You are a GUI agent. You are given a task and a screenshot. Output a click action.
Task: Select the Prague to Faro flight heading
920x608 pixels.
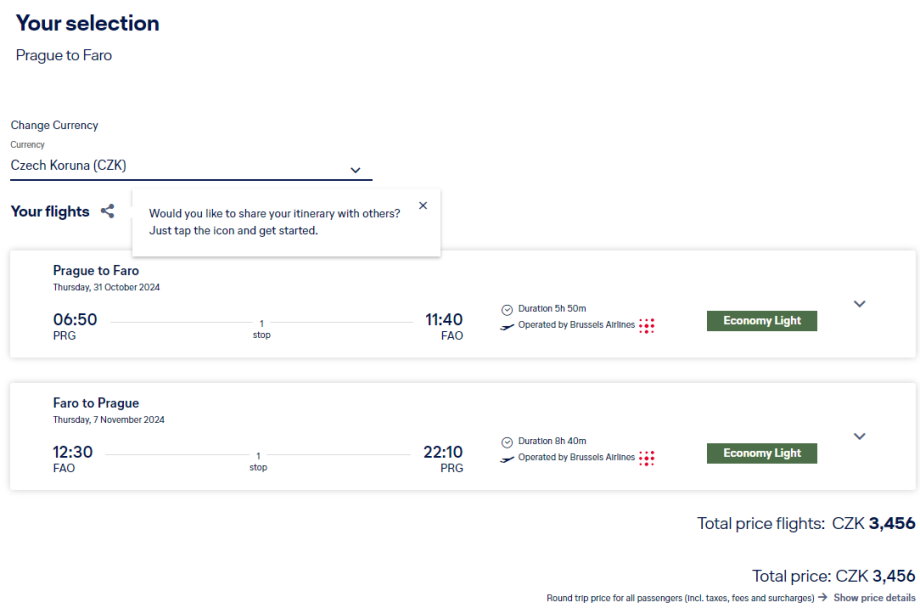tap(96, 271)
